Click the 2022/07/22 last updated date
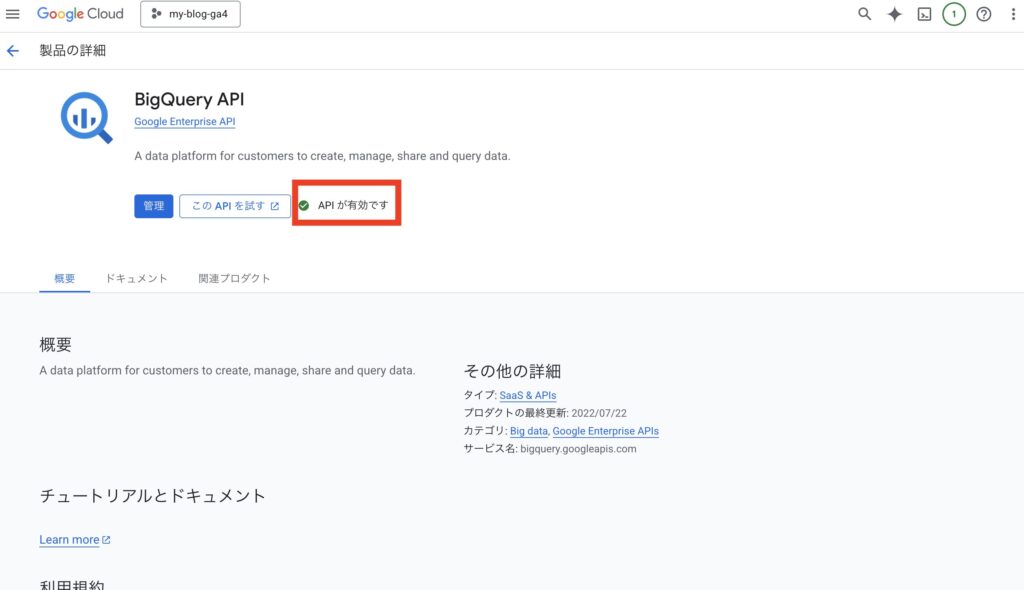The image size is (1024, 590). point(599,413)
